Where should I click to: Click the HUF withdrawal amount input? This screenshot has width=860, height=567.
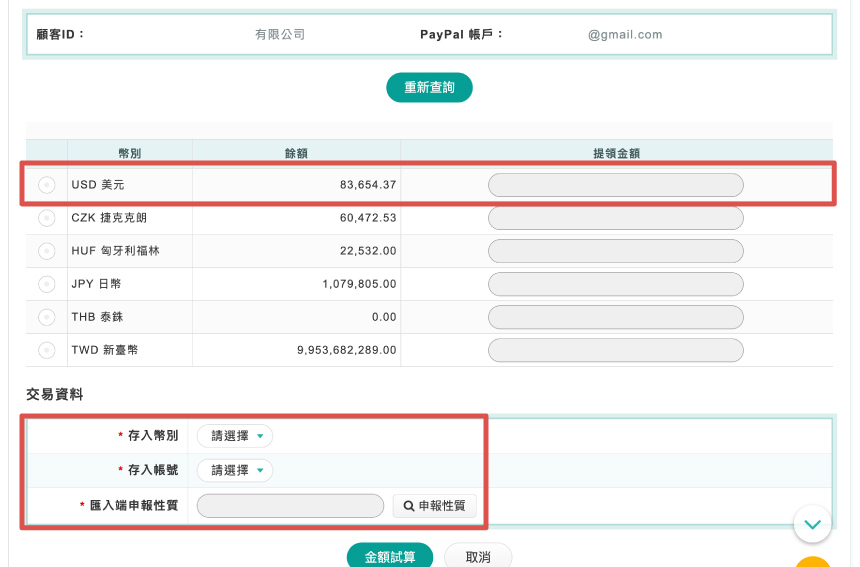615,251
